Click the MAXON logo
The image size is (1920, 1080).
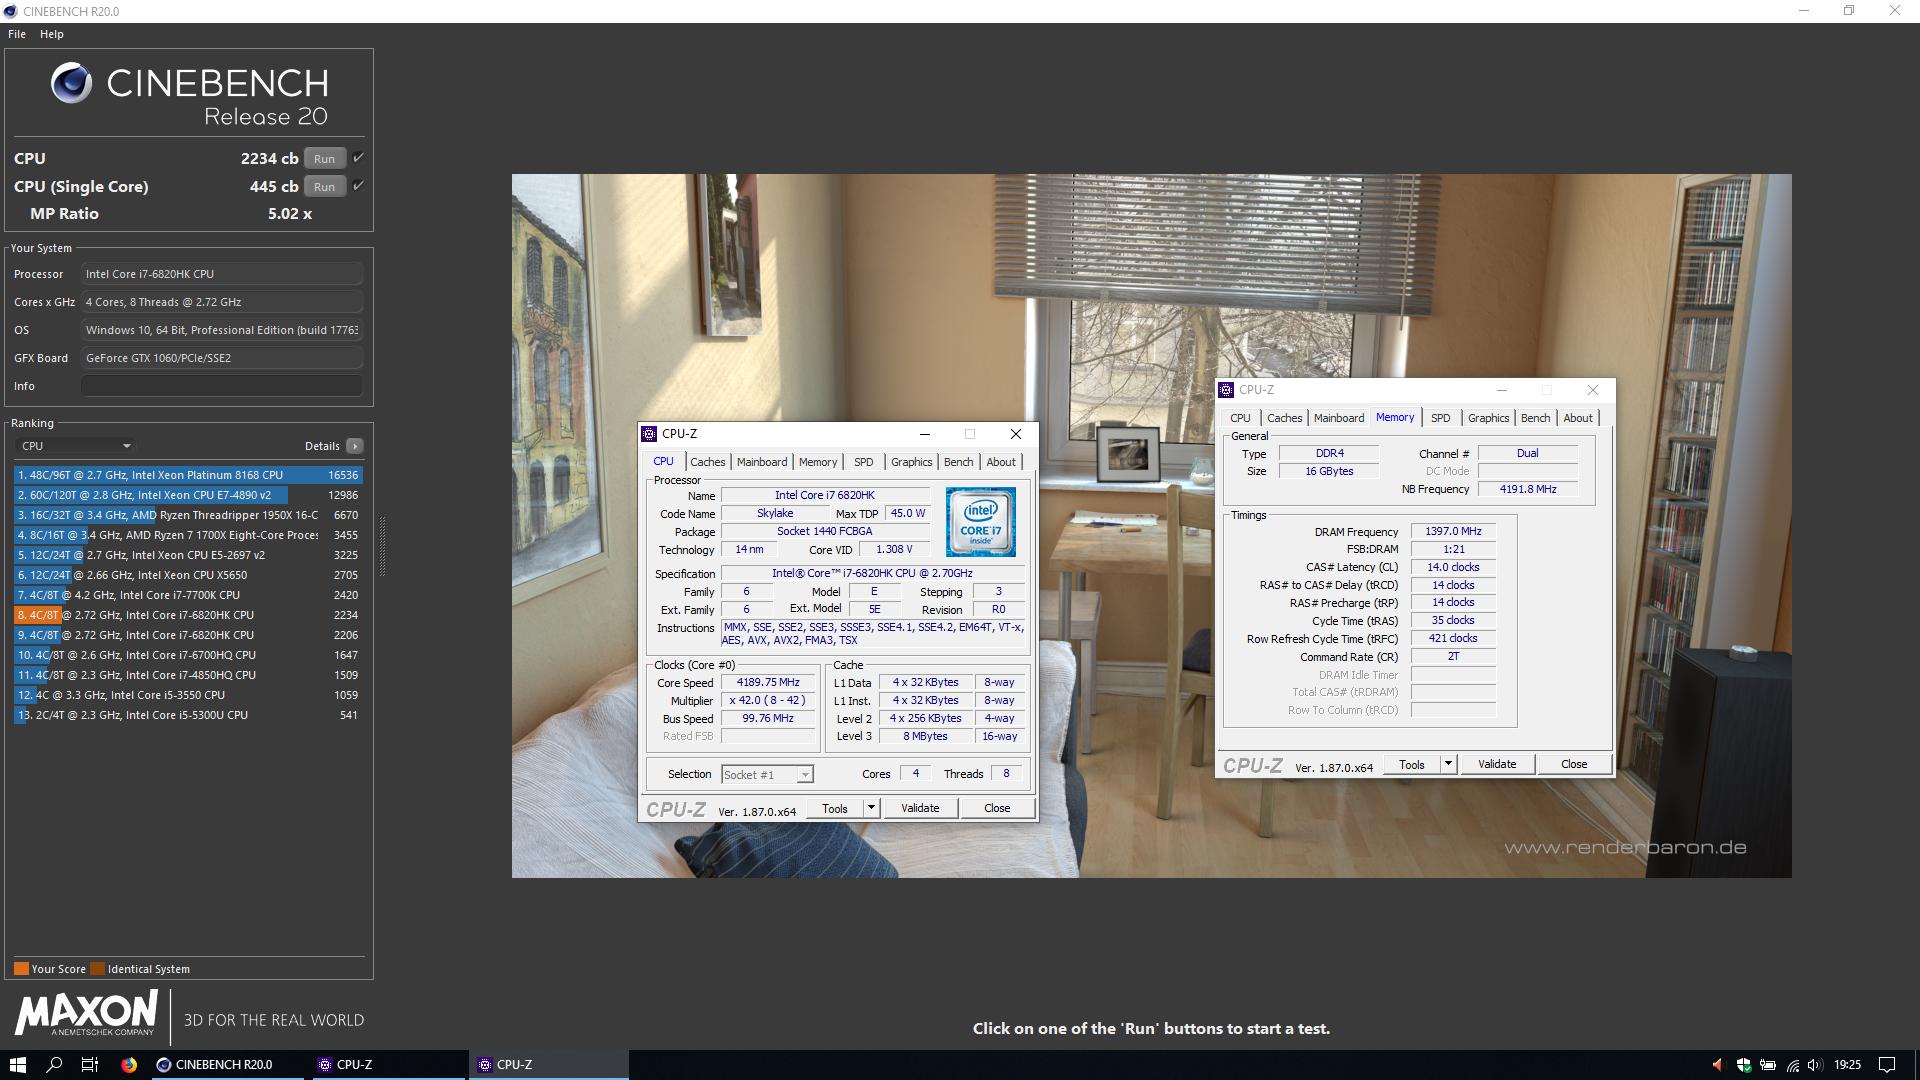[86, 1013]
